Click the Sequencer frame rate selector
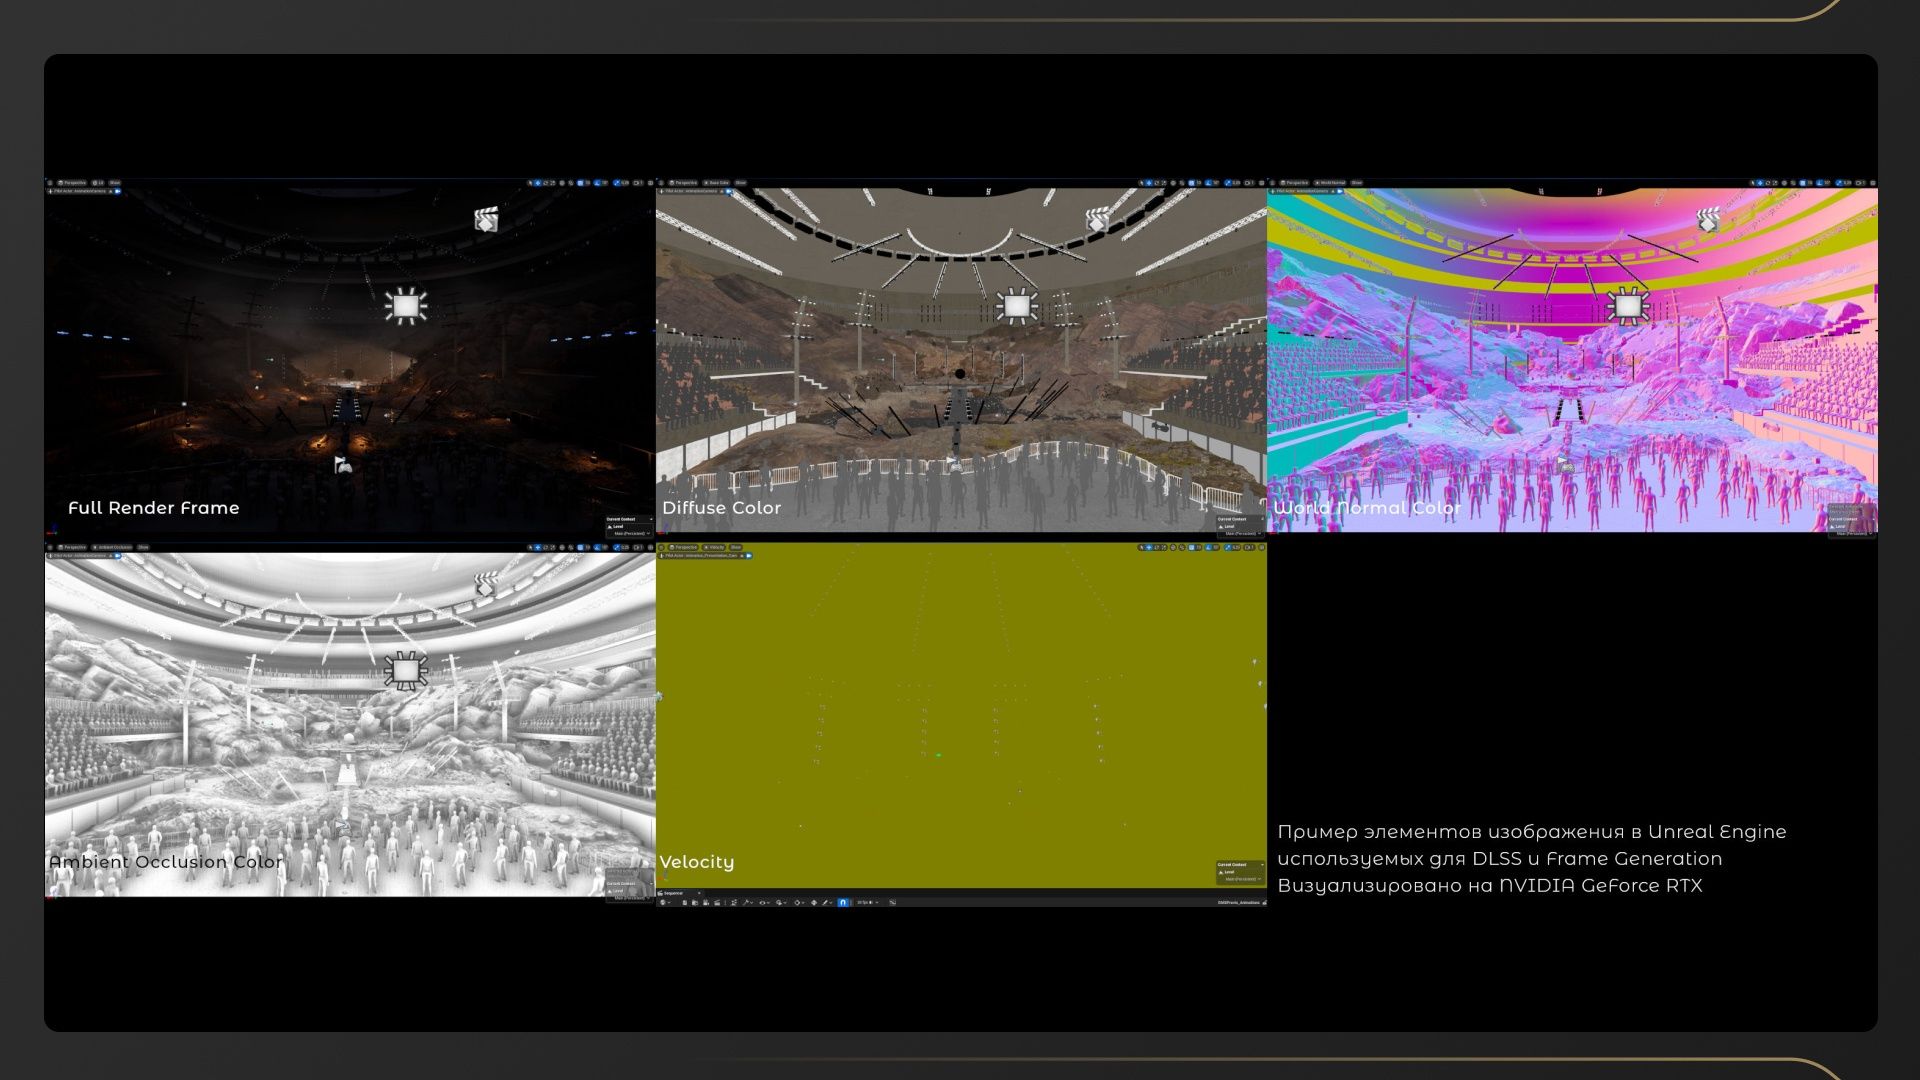Screen dimensions: 1920x1080 (x=867, y=902)
